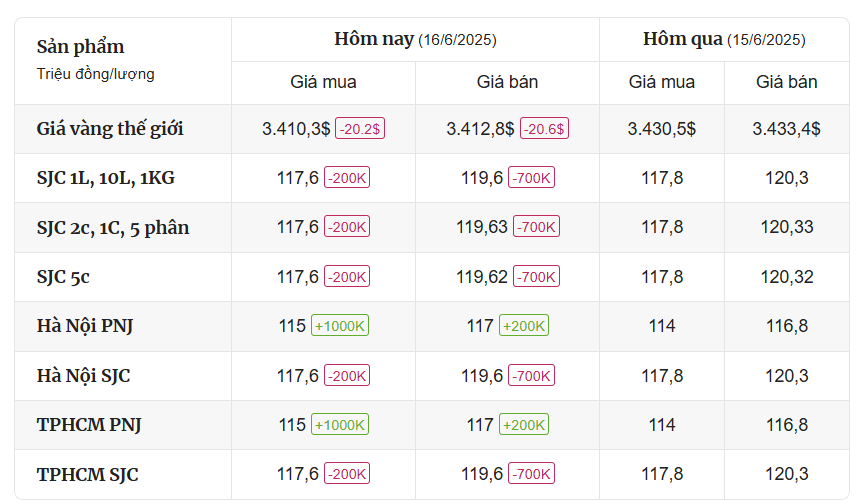Click the Hà Nội SJC row label

tap(83, 376)
